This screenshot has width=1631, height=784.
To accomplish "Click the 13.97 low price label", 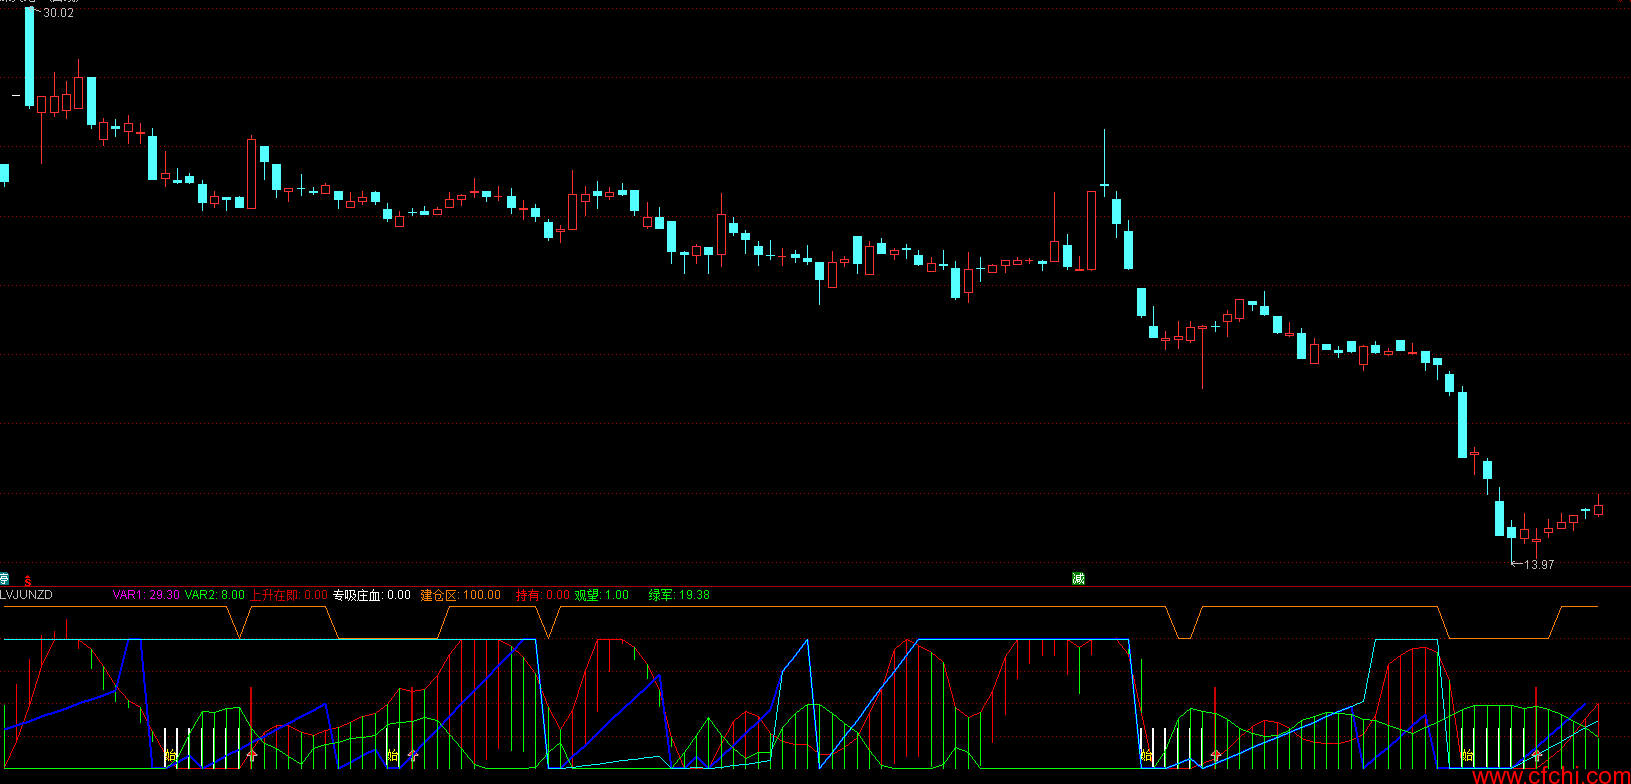I will coord(1538,565).
